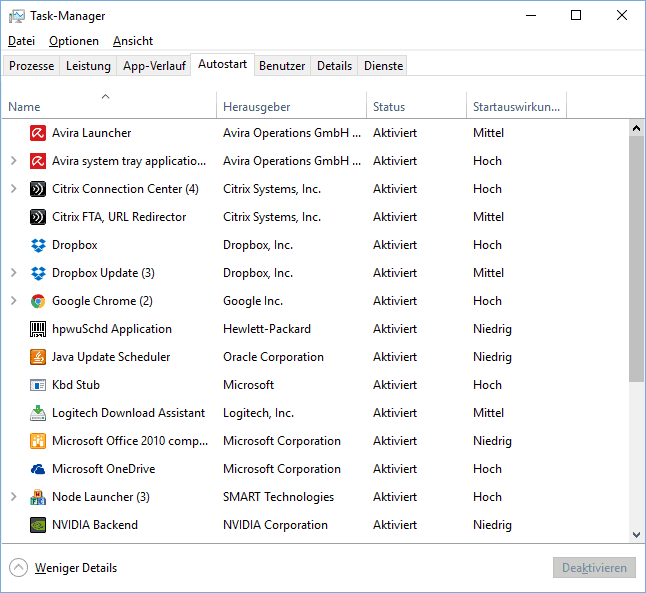Select the Avira Launcher row name
The width and height of the screenshot is (646, 593).
[91, 133]
